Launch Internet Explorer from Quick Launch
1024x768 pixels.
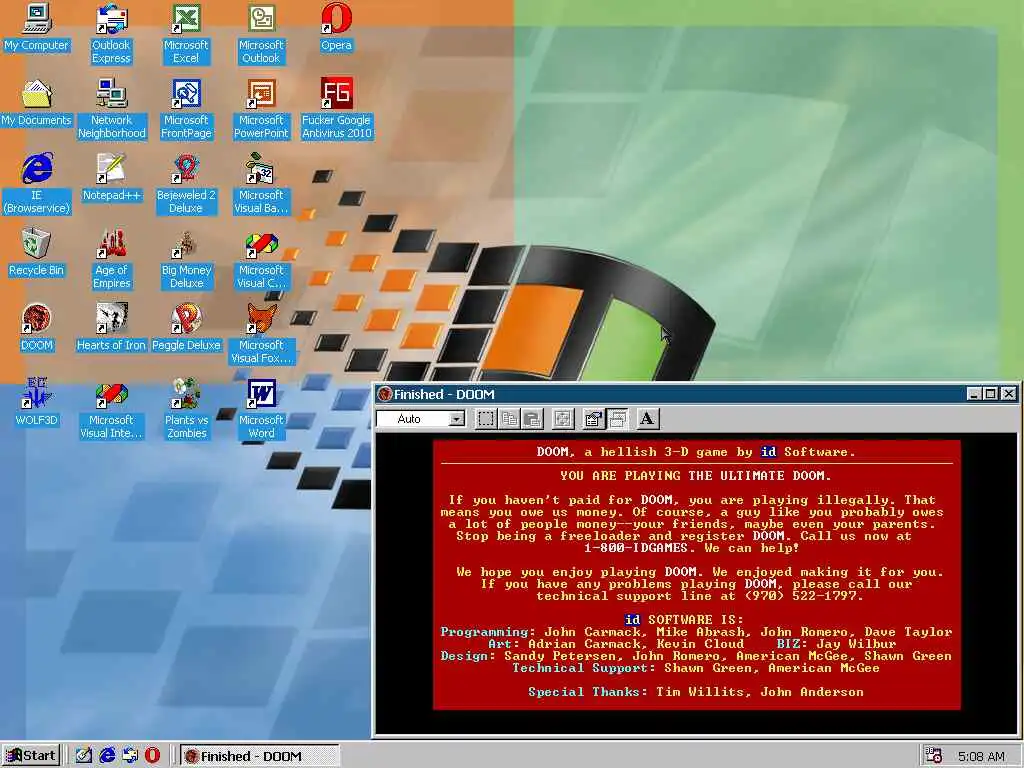(x=107, y=756)
